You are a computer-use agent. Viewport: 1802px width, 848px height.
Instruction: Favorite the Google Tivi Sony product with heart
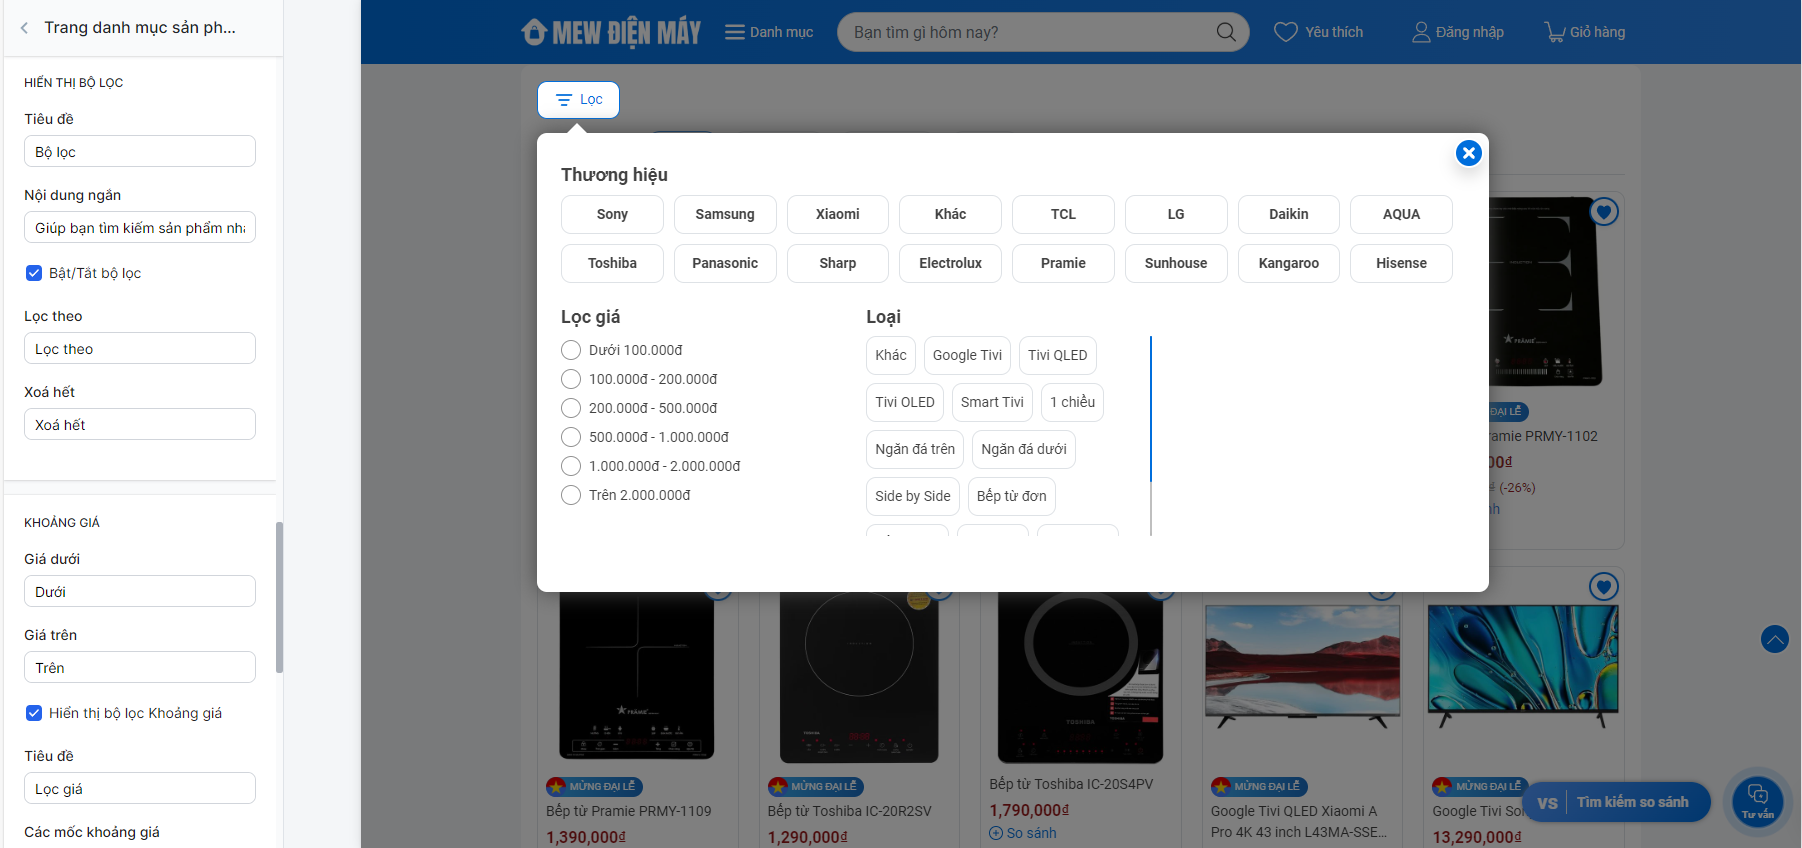point(1604,587)
